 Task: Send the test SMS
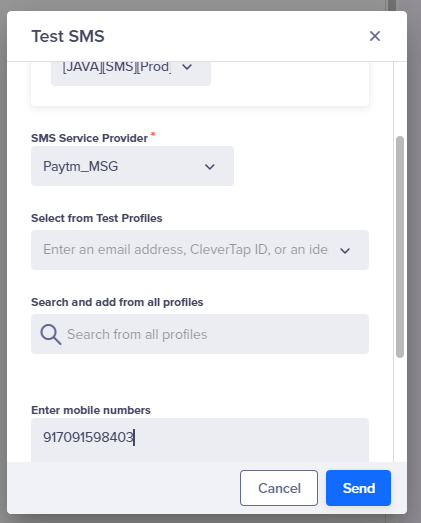(x=359, y=488)
